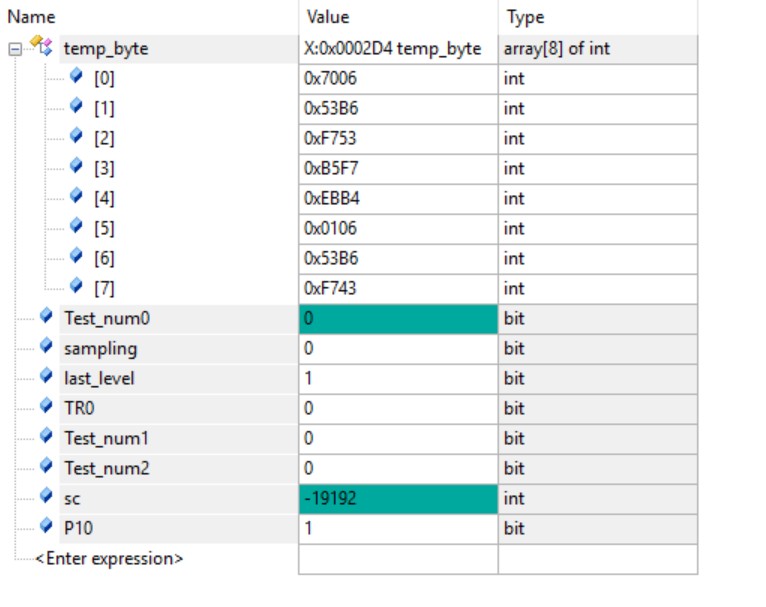Click the highlighted Test_num0 value cell
The height and width of the screenshot is (607, 766).
(398, 319)
